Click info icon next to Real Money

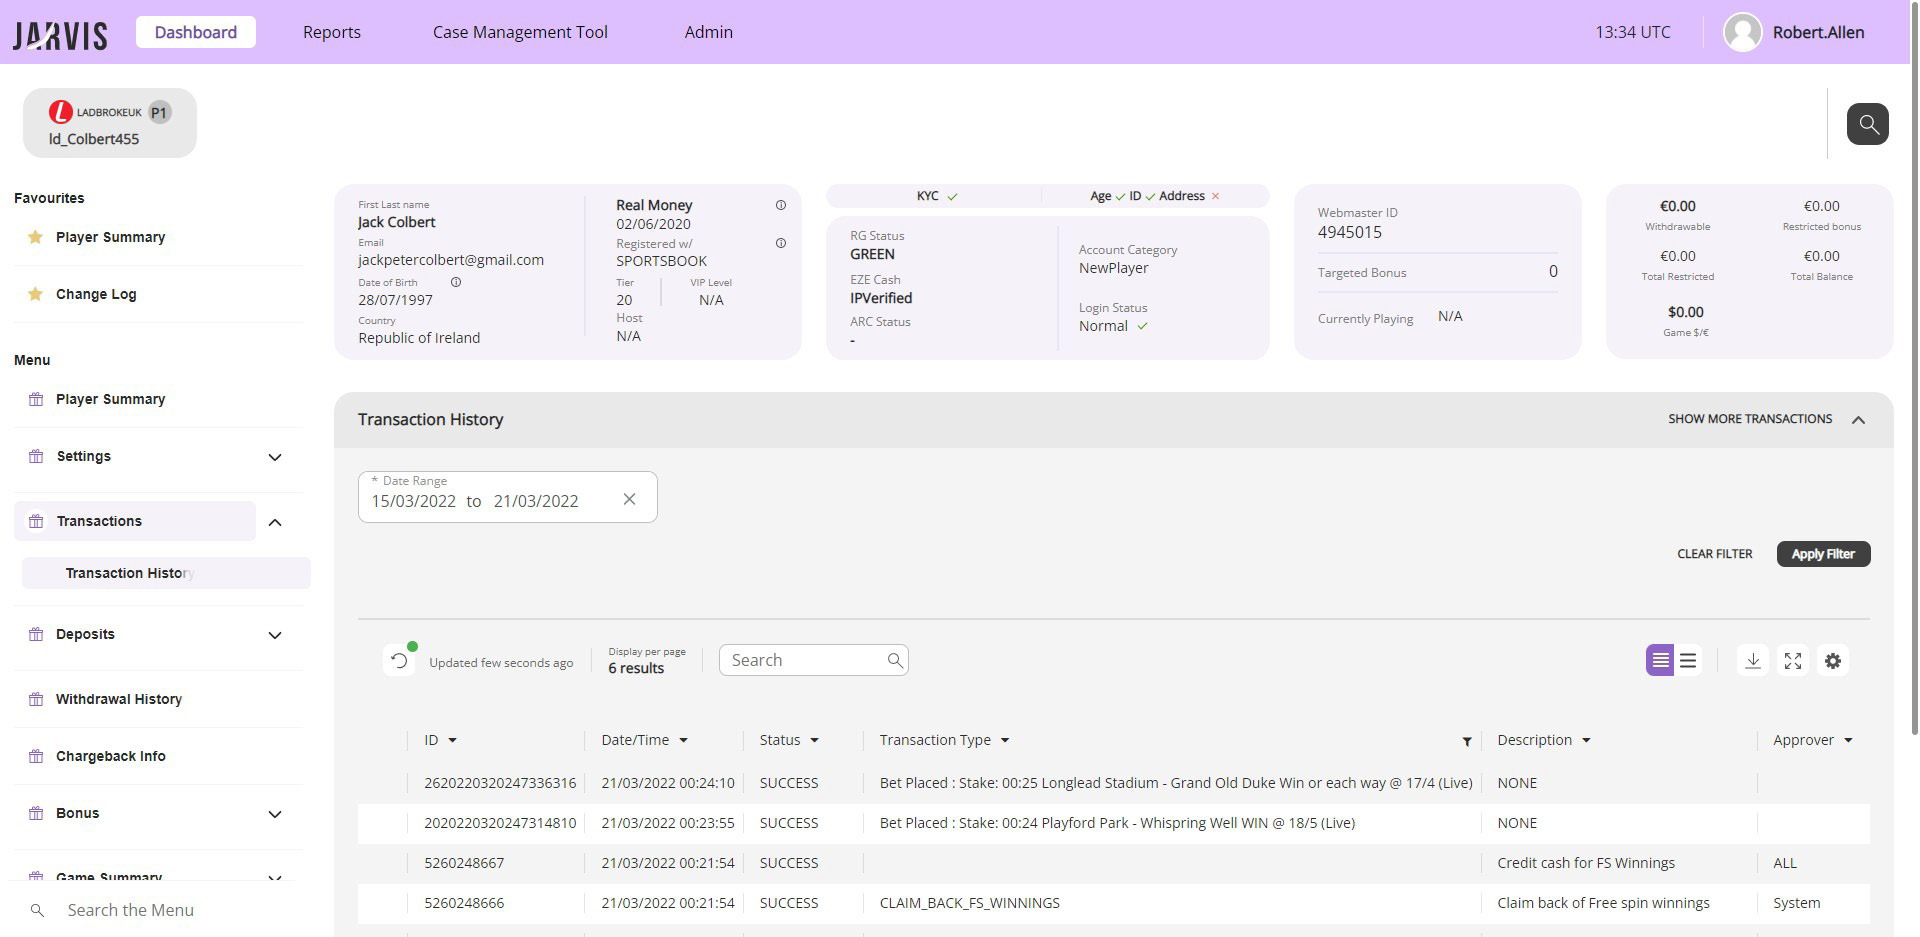(781, 205)
